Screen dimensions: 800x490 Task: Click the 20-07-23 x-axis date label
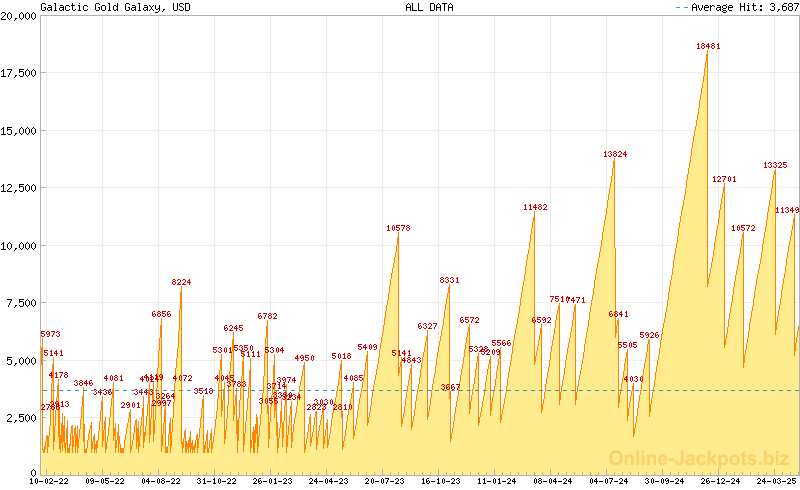(384, 481)
